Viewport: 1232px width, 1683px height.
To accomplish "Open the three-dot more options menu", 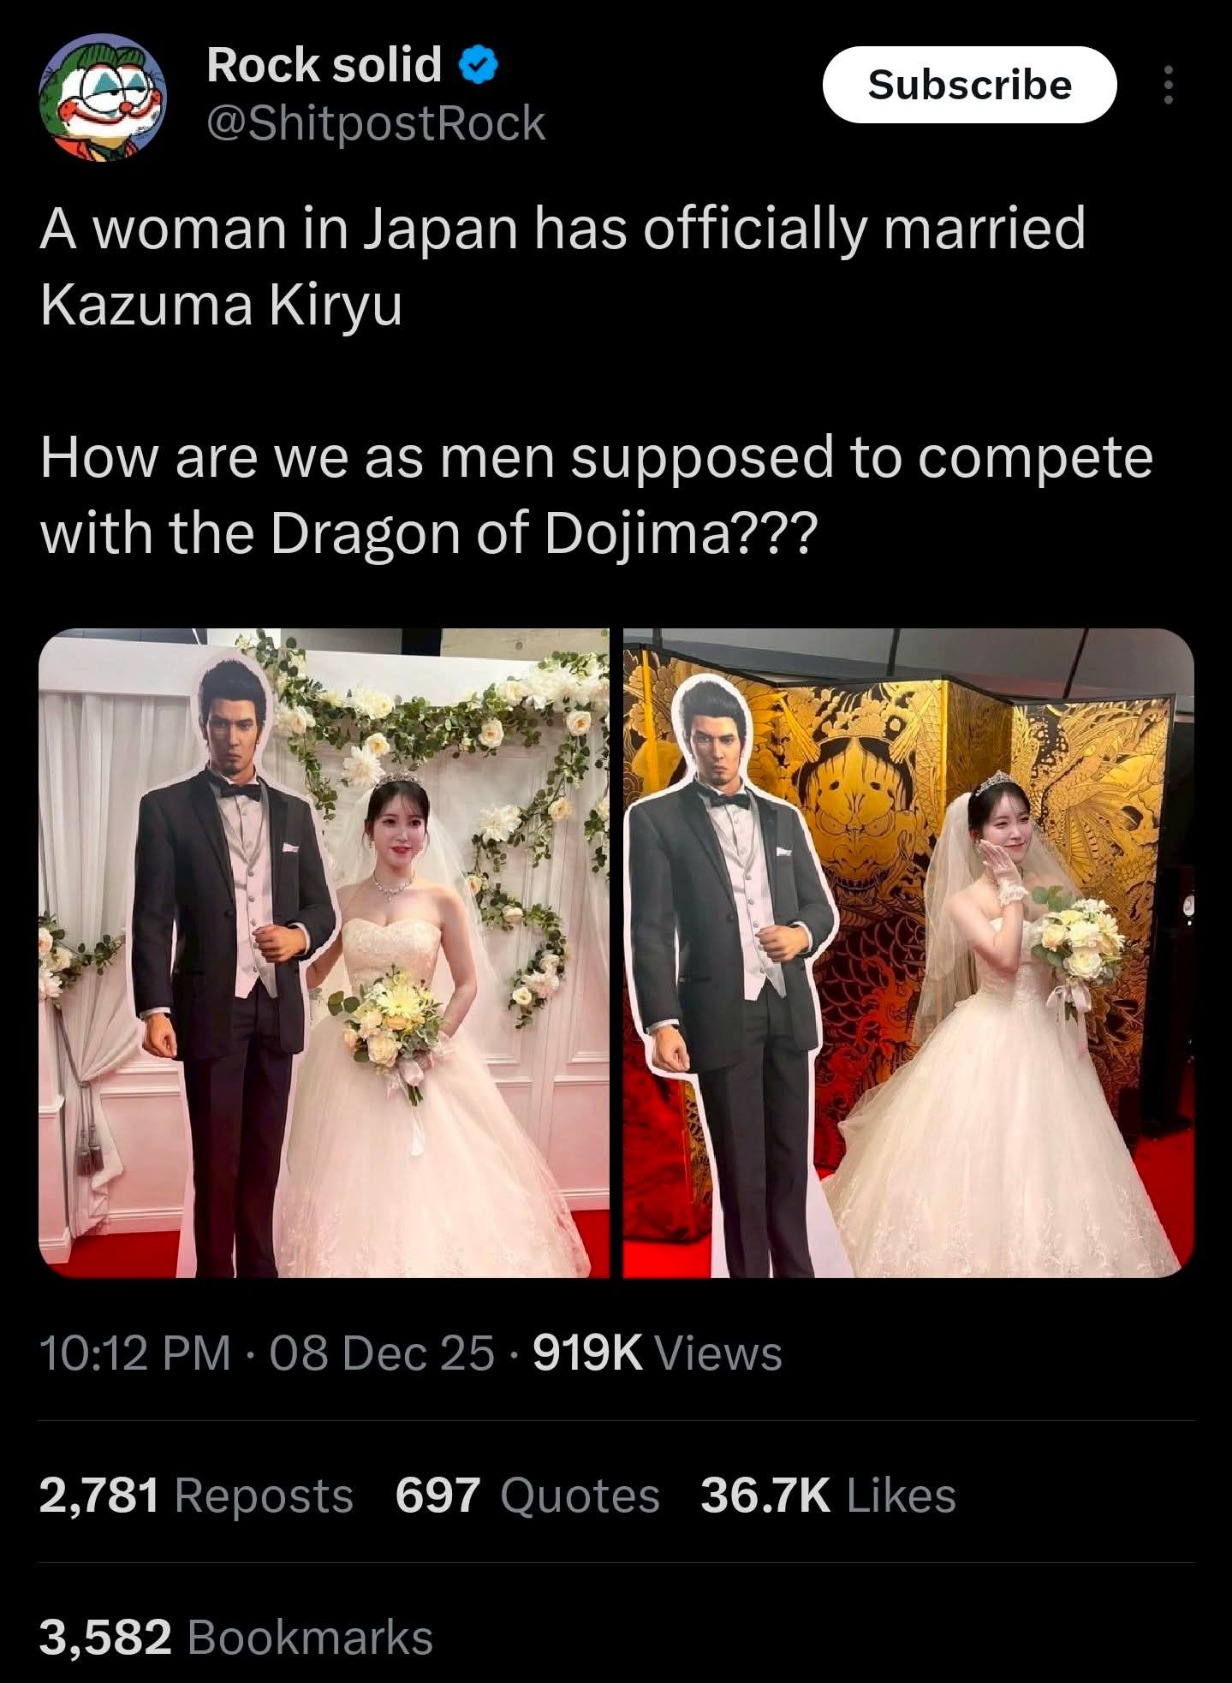I will pyautogui.click(x=1168, y=85).
